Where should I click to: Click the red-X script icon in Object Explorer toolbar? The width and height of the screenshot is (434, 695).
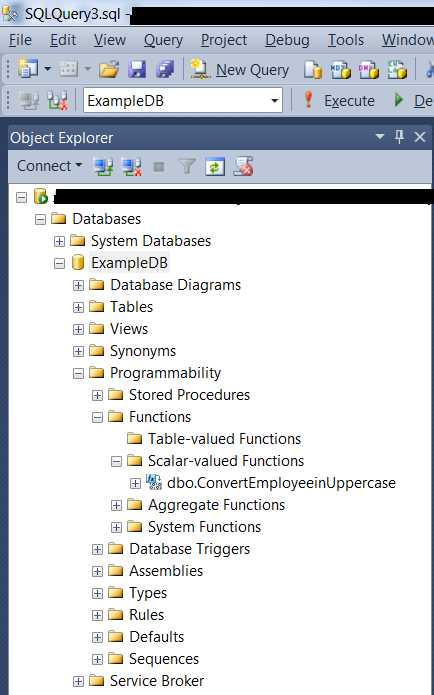pos(243,167)
